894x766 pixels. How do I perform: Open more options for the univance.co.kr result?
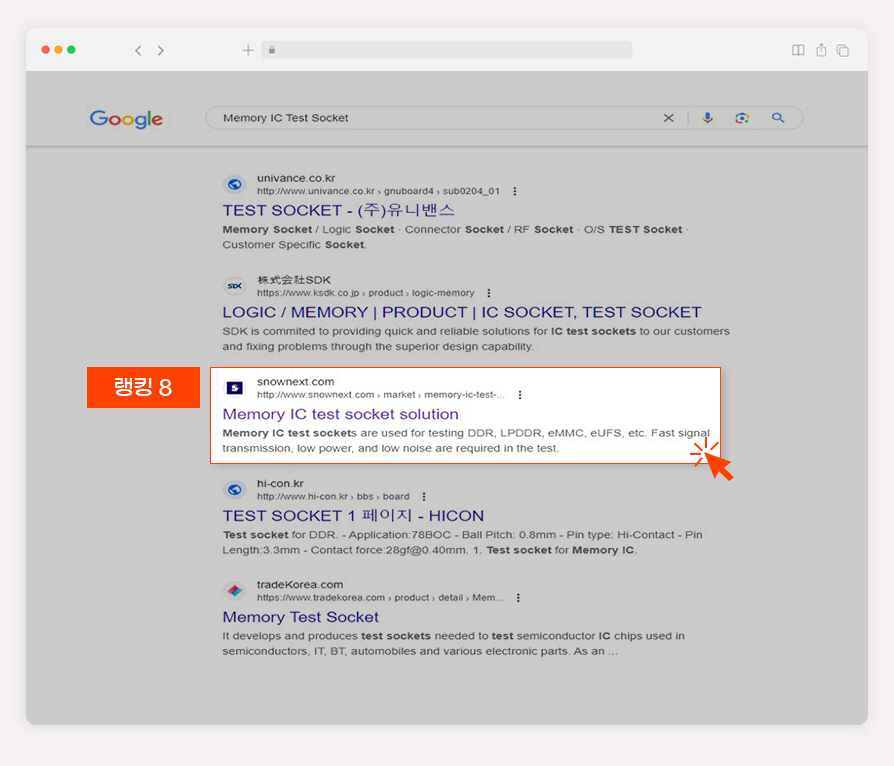point(515,191)
